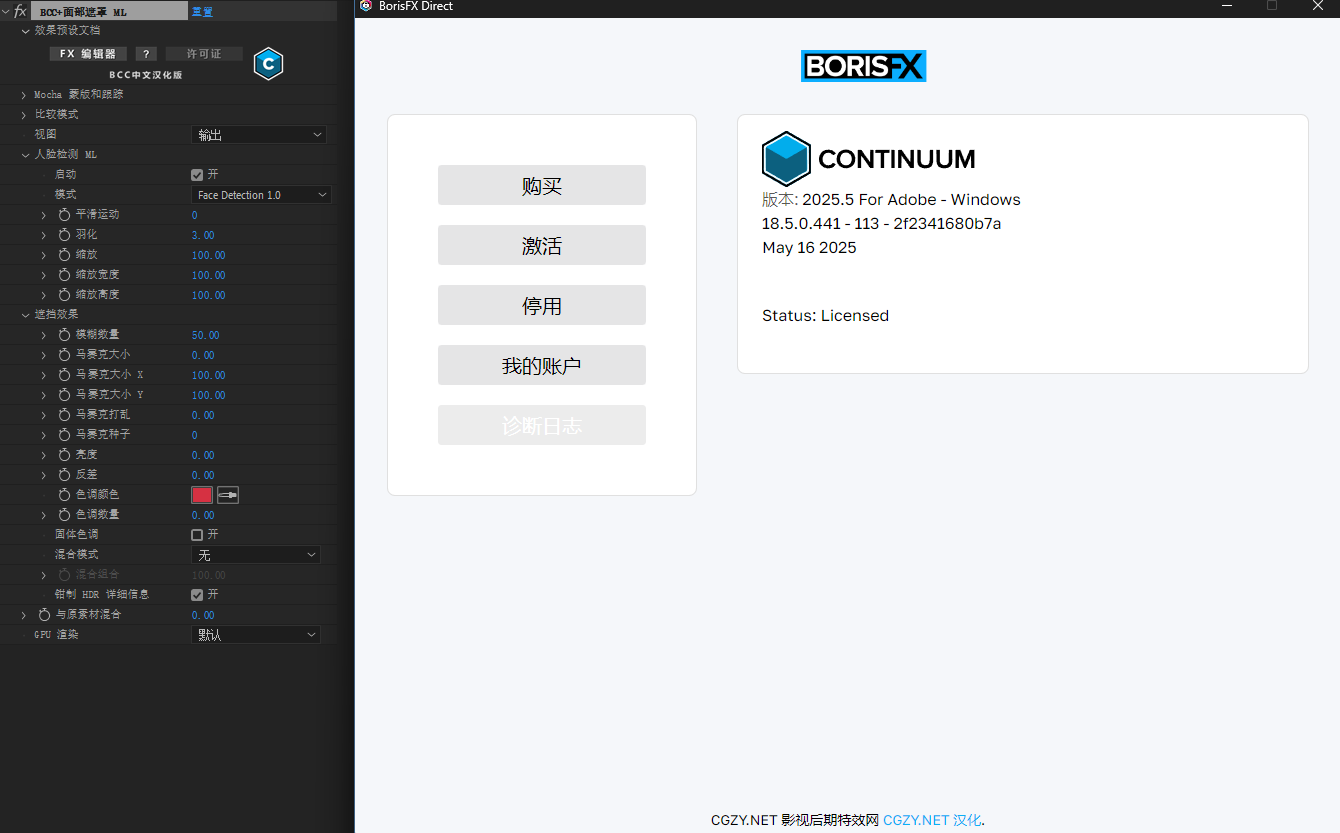
Task: Click the 马赛克大小 X value 100.00
Action: tap(209, 375)
